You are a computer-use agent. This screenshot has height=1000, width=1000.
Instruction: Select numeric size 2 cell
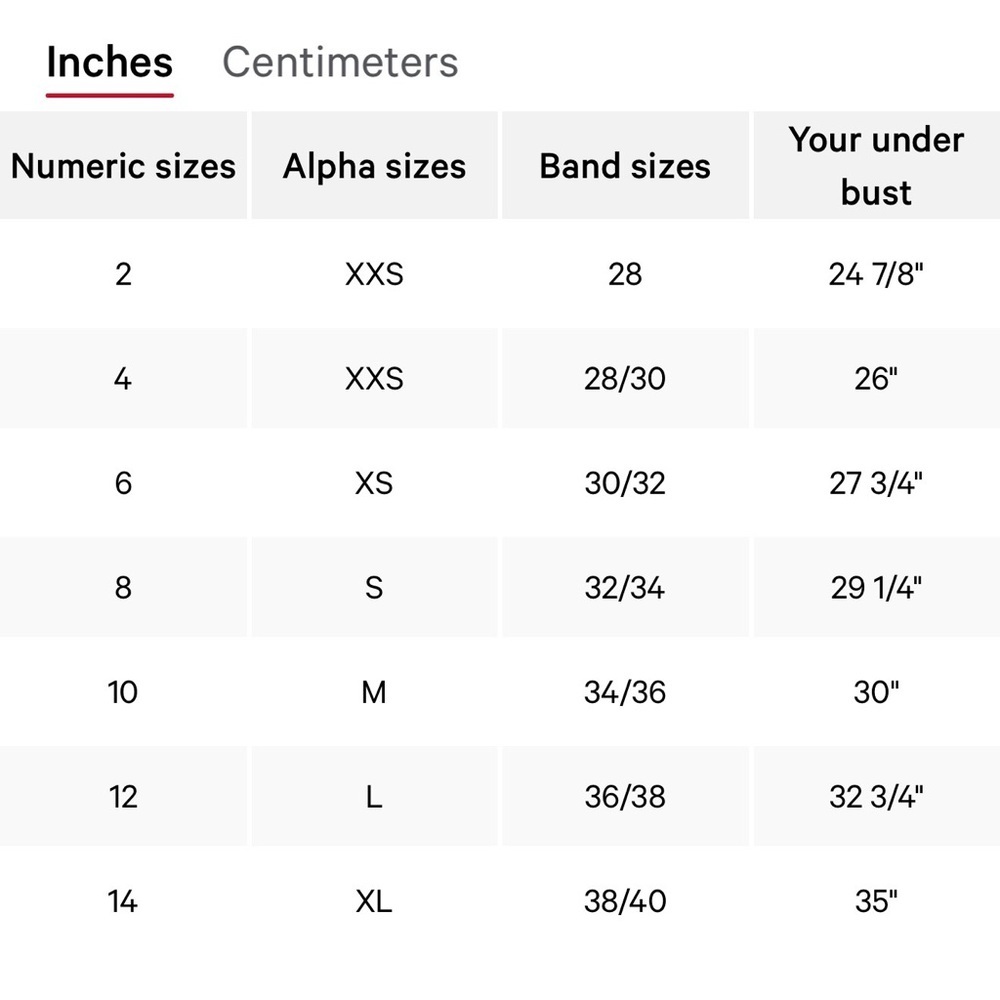pos(123,274)
